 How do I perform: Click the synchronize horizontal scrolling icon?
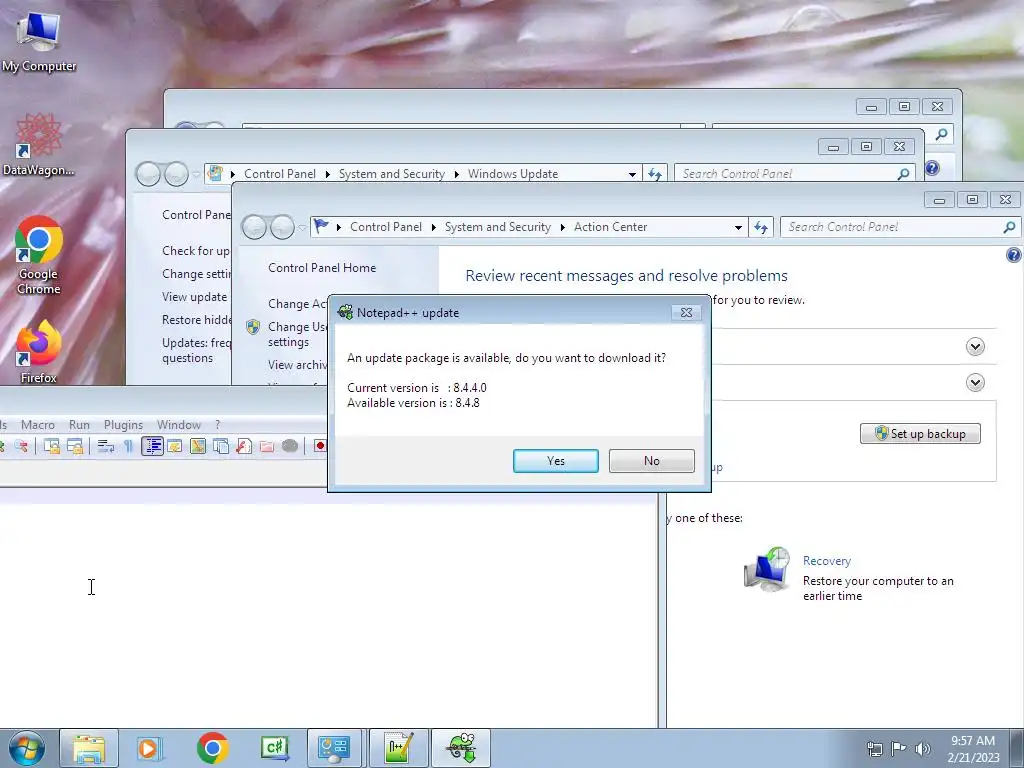click(x=75, y=446)
